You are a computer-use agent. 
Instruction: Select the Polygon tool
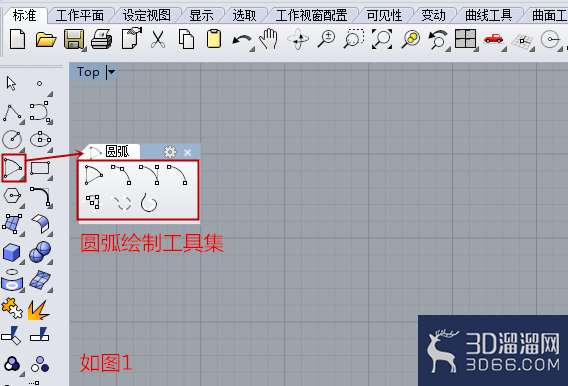click(12, 196)
